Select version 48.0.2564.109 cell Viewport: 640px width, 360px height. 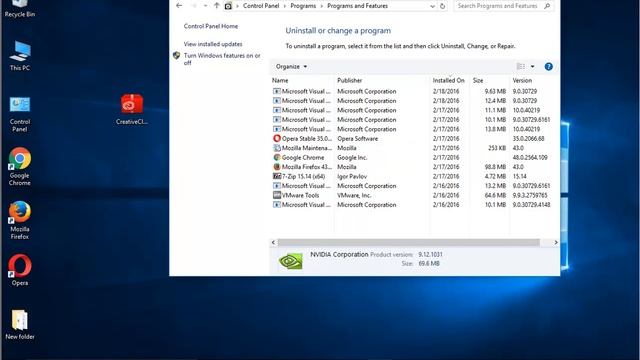point(530,158)
